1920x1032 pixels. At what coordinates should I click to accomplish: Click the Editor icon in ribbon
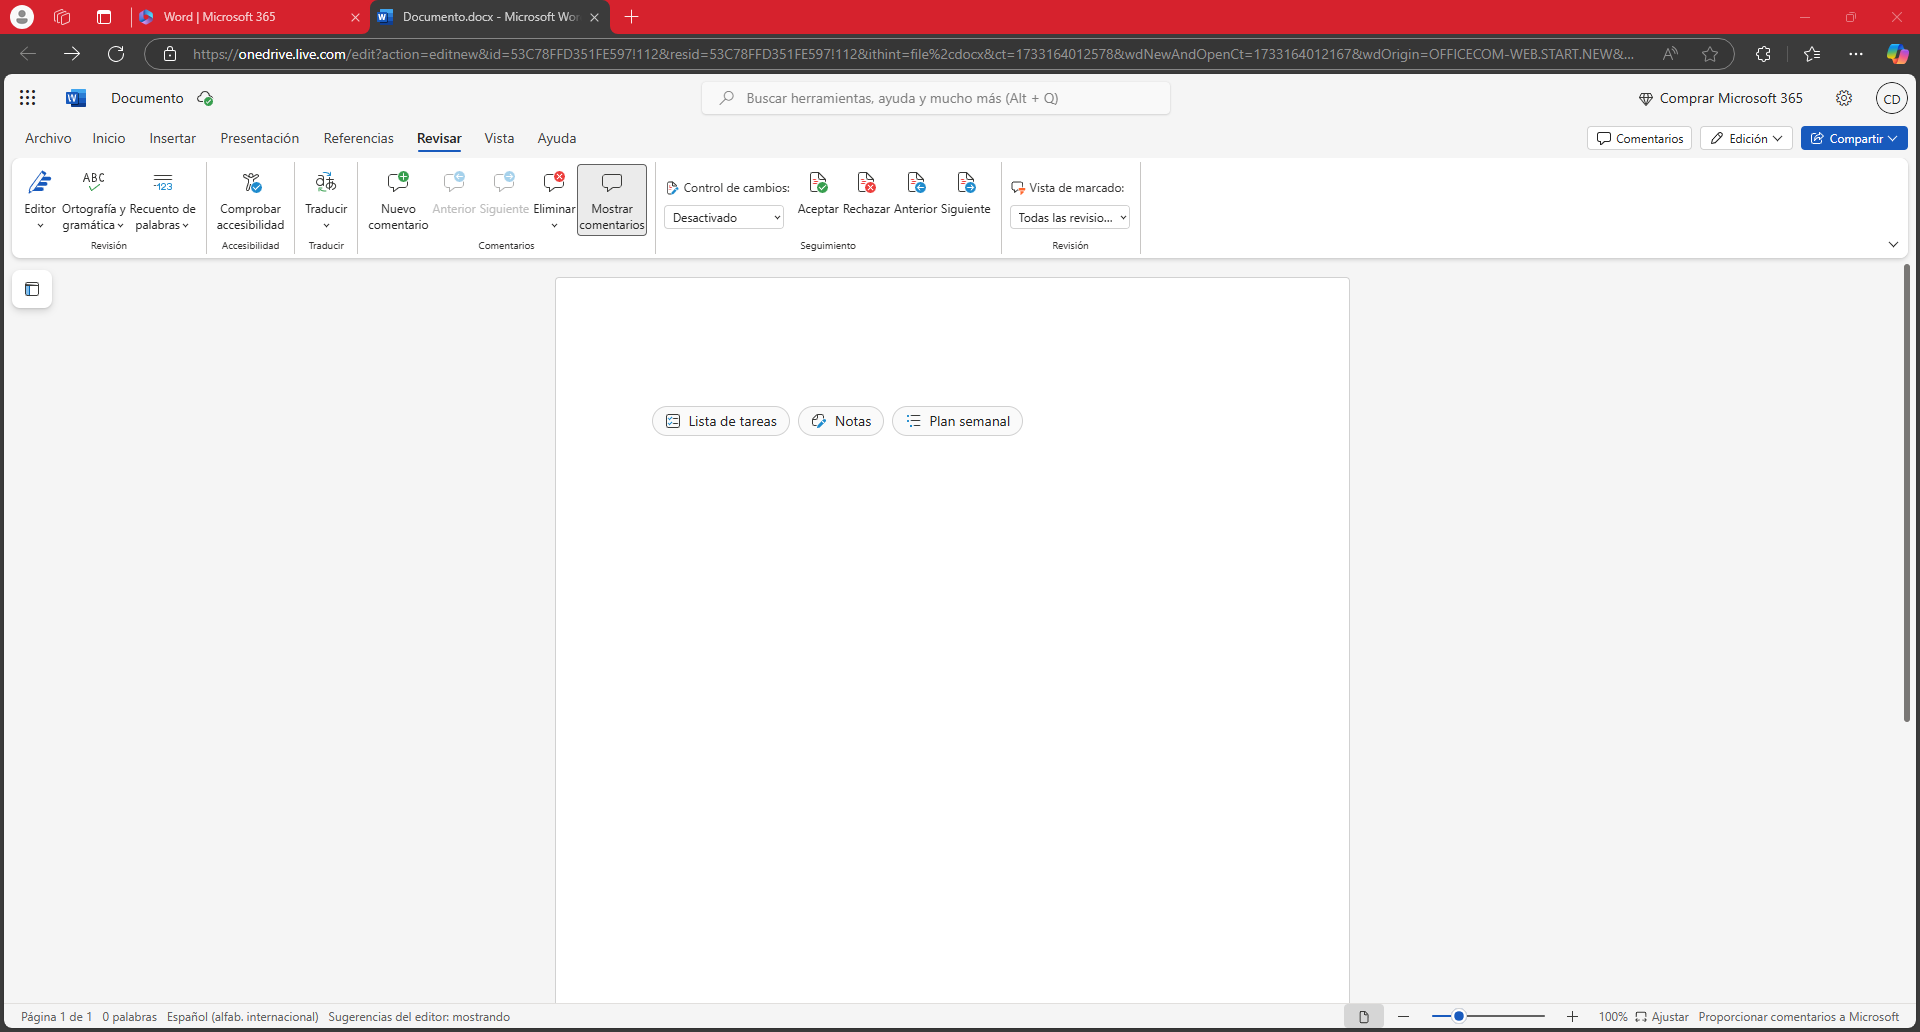coord(40,183)
